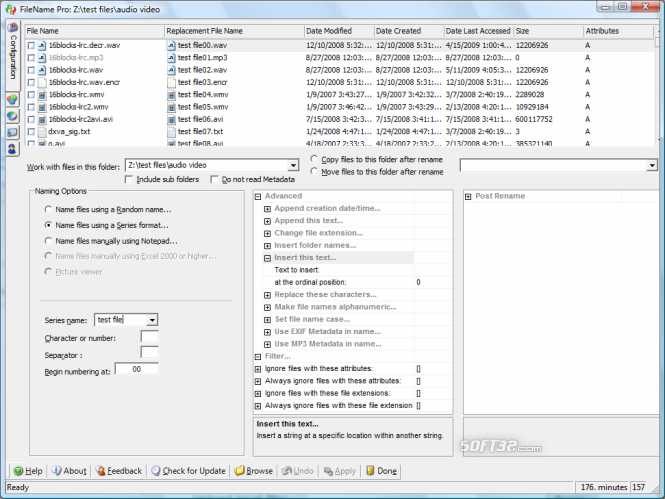
Task: Click the picture frame sidebar icon
Action: coord(12,132)
